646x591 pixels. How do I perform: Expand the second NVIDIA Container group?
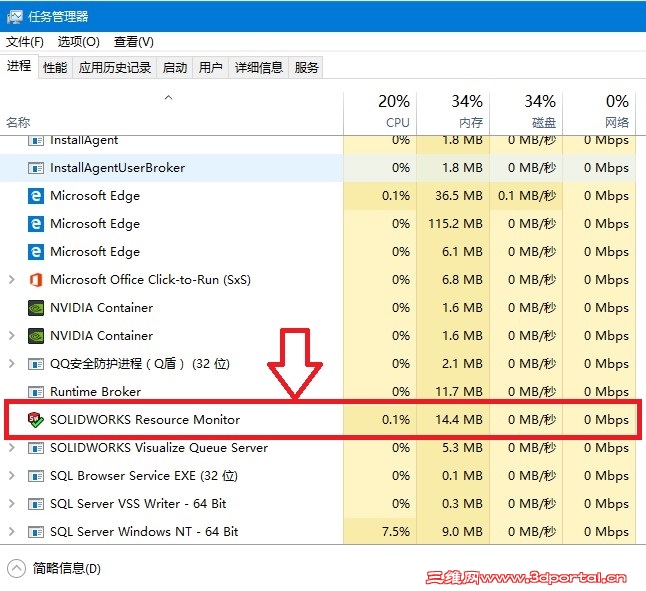click(12, 336)
